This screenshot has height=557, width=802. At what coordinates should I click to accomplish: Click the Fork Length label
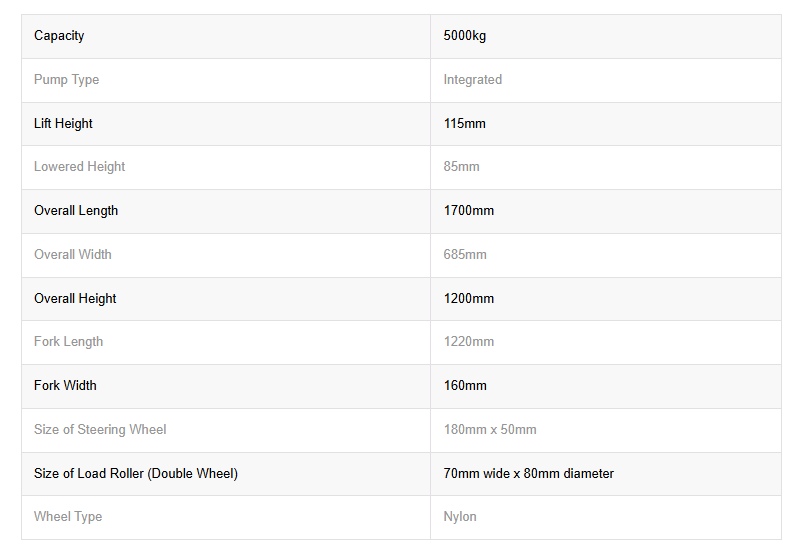[69, 342]
